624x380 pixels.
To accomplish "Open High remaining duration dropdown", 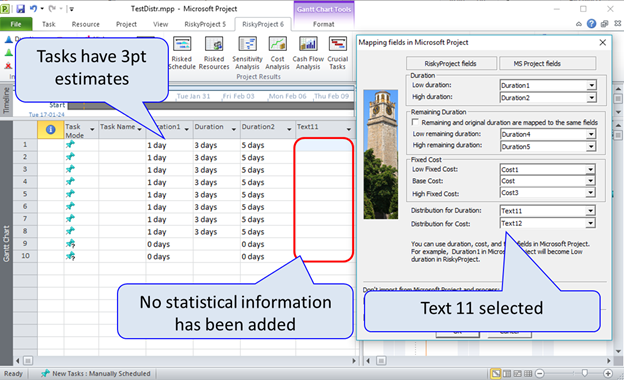I will click(591, 146).
